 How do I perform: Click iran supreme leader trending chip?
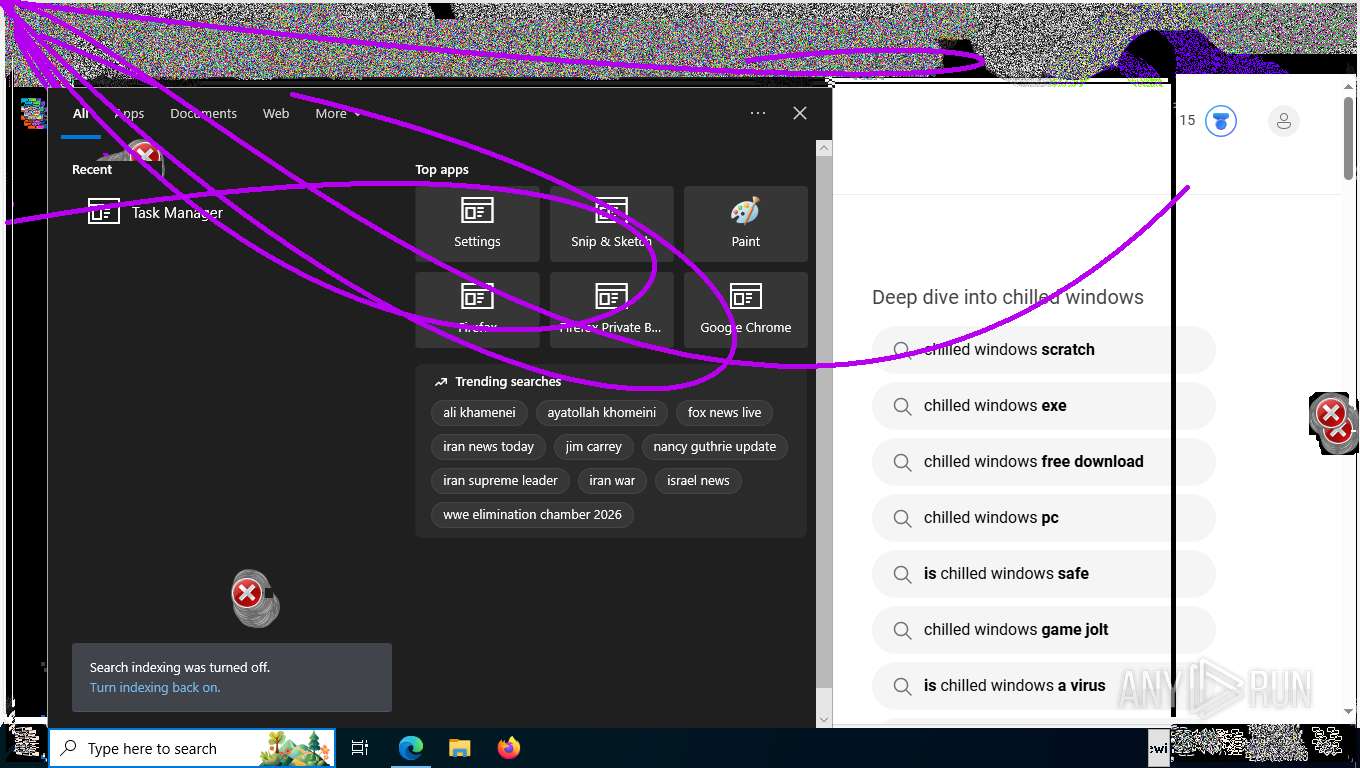click(x=500, y=480)
